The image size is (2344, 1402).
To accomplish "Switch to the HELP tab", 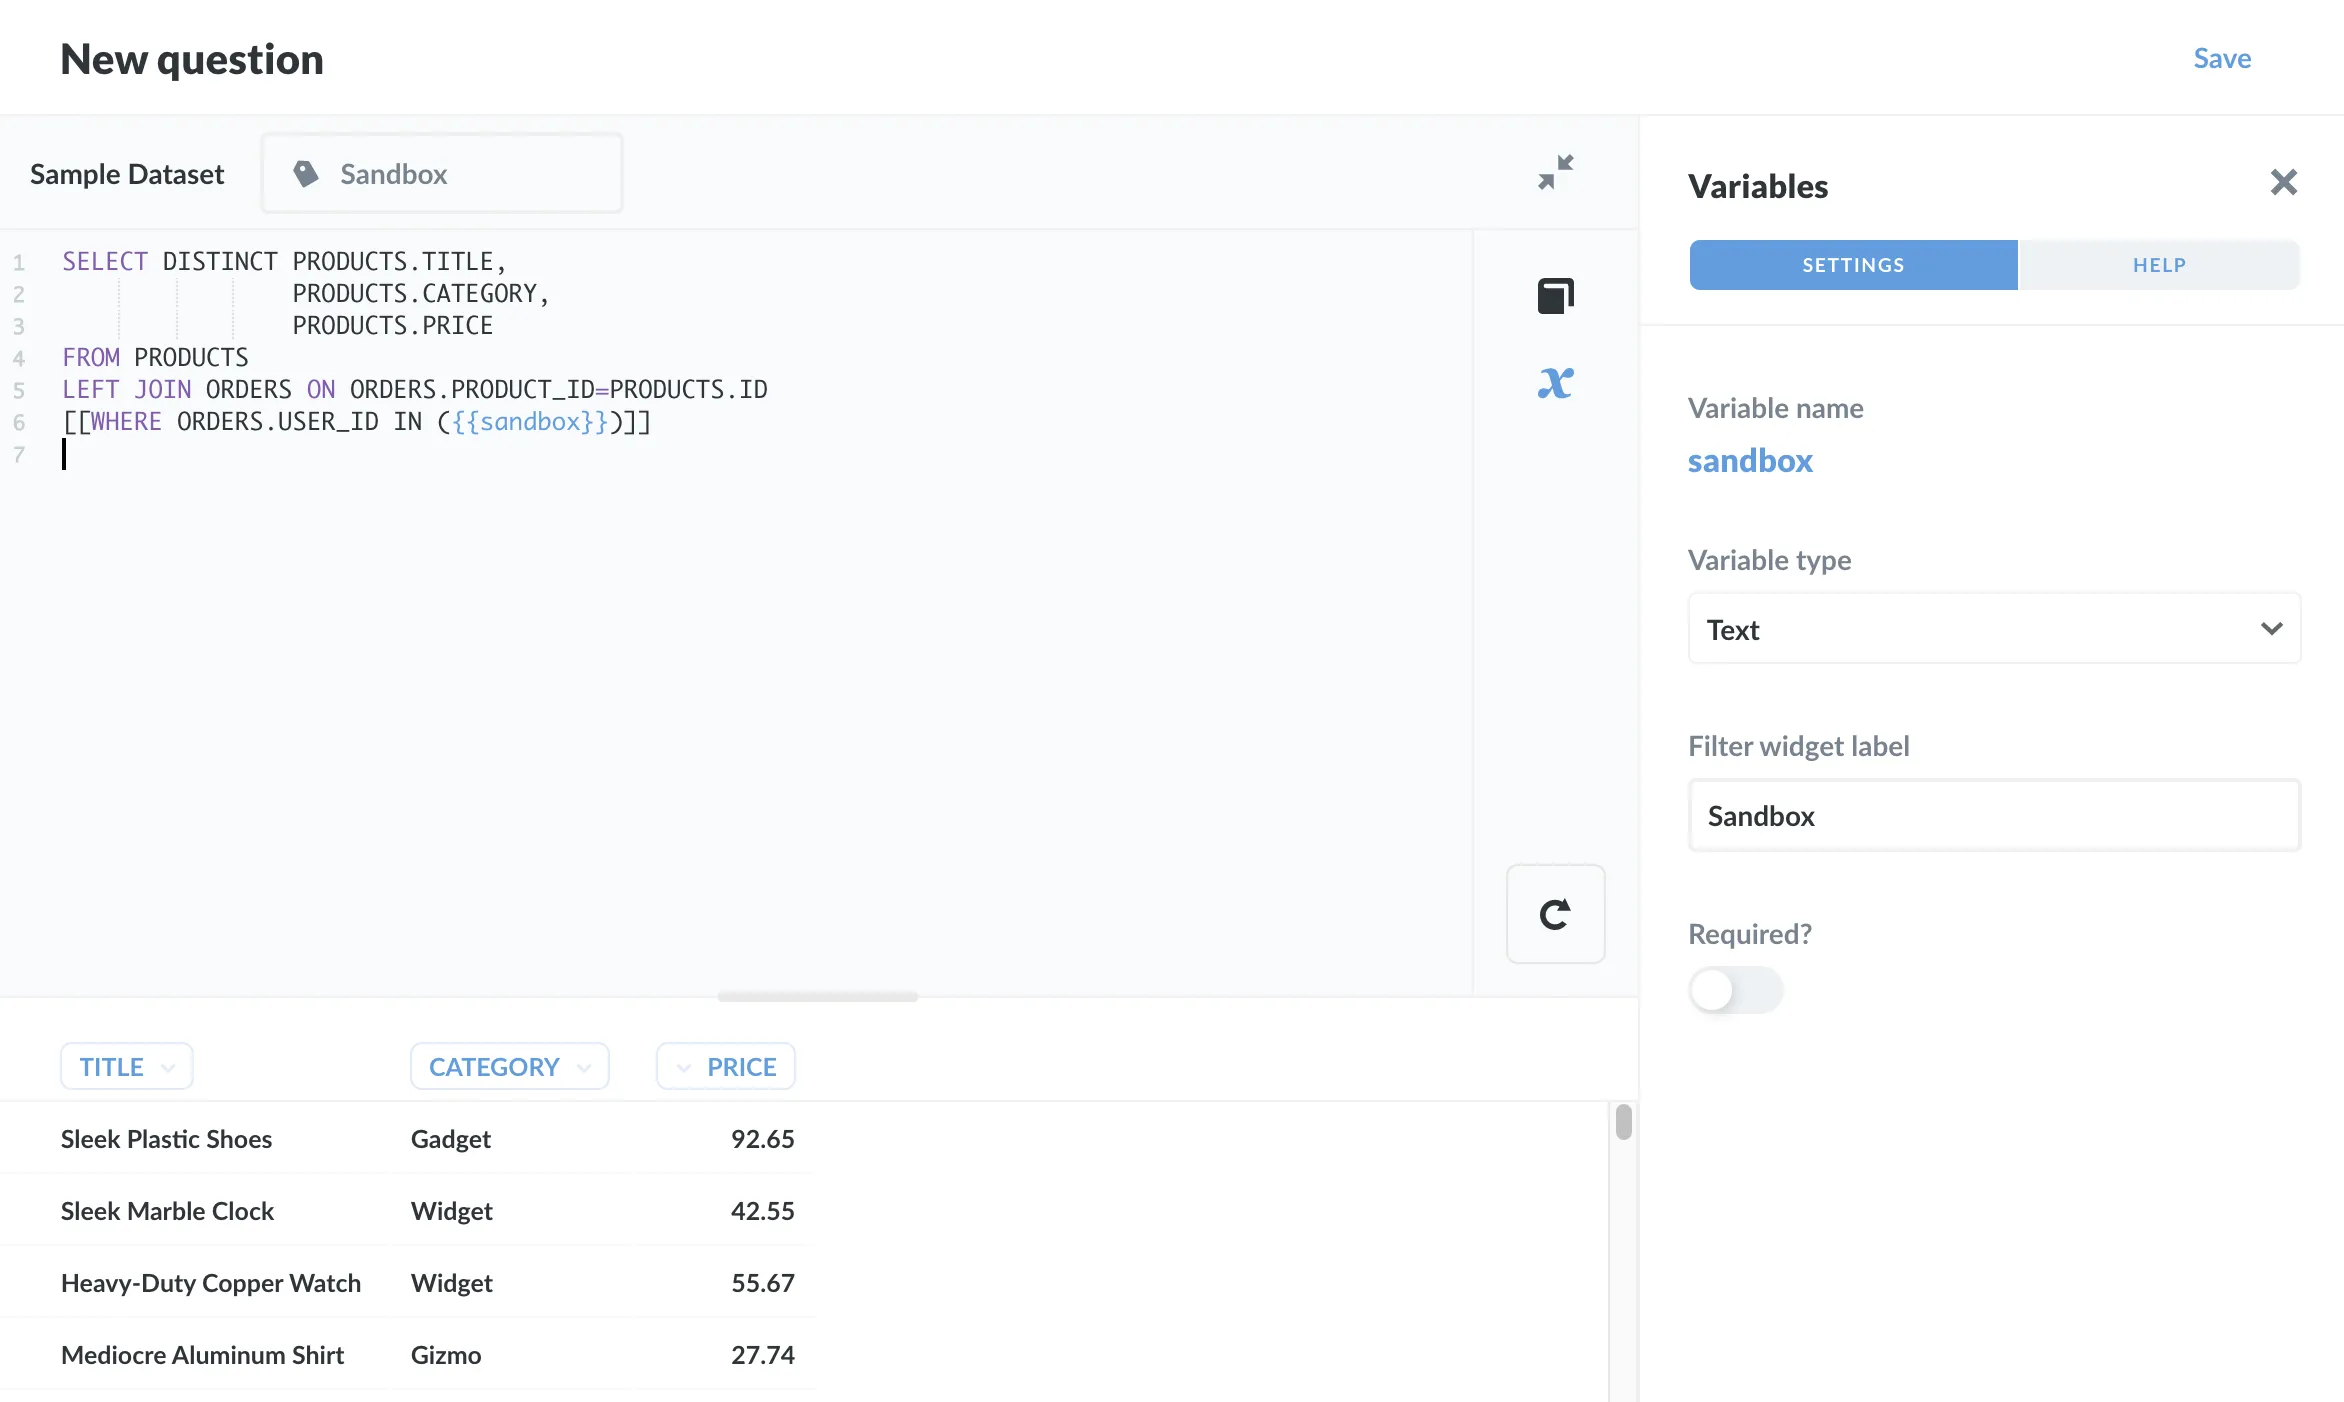I will coord(2159,265).
